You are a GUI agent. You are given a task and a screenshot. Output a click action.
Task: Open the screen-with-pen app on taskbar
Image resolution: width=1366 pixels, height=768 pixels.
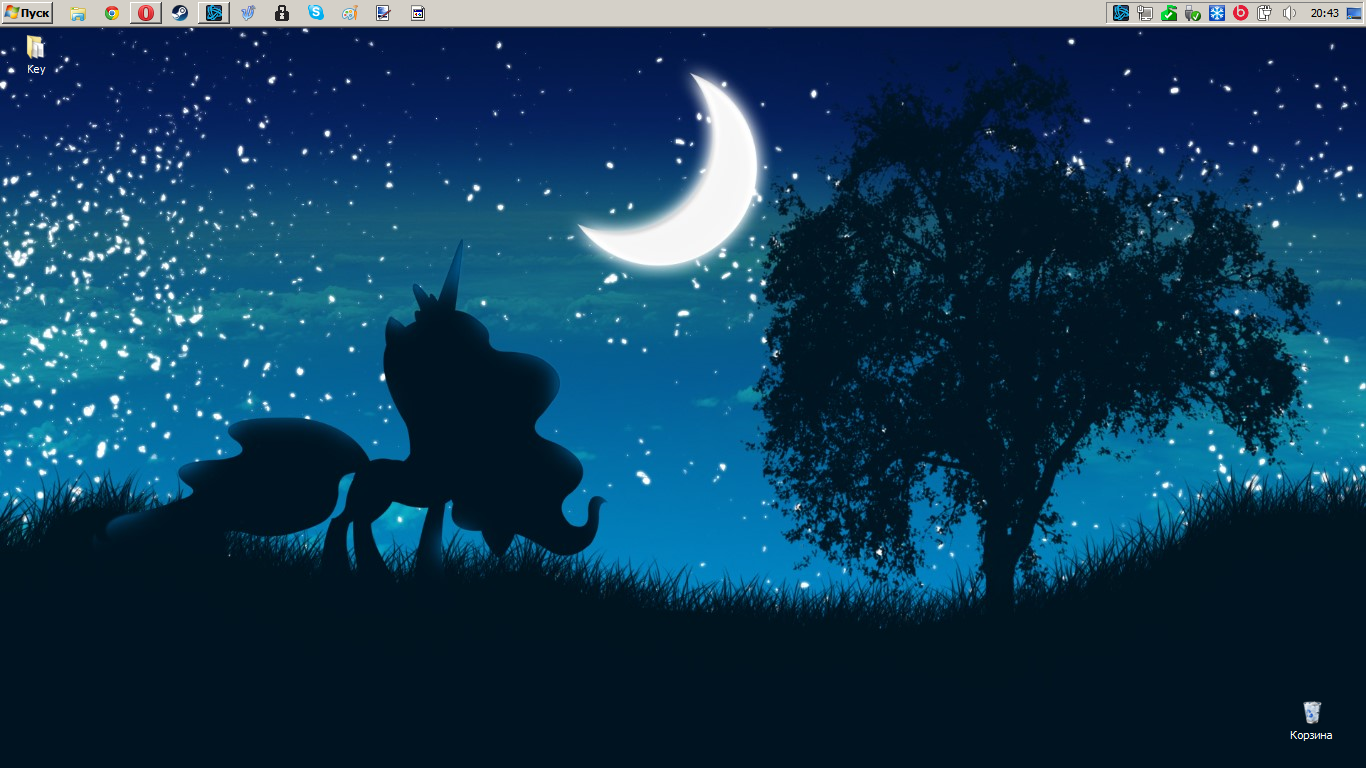pos(383,13)
